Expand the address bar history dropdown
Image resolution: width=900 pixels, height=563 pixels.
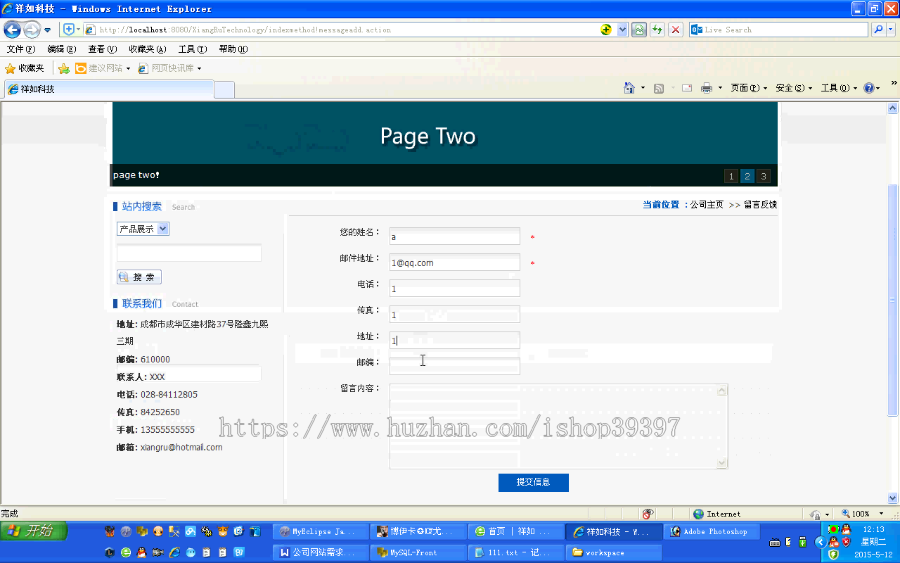click(x=622, y=30)
